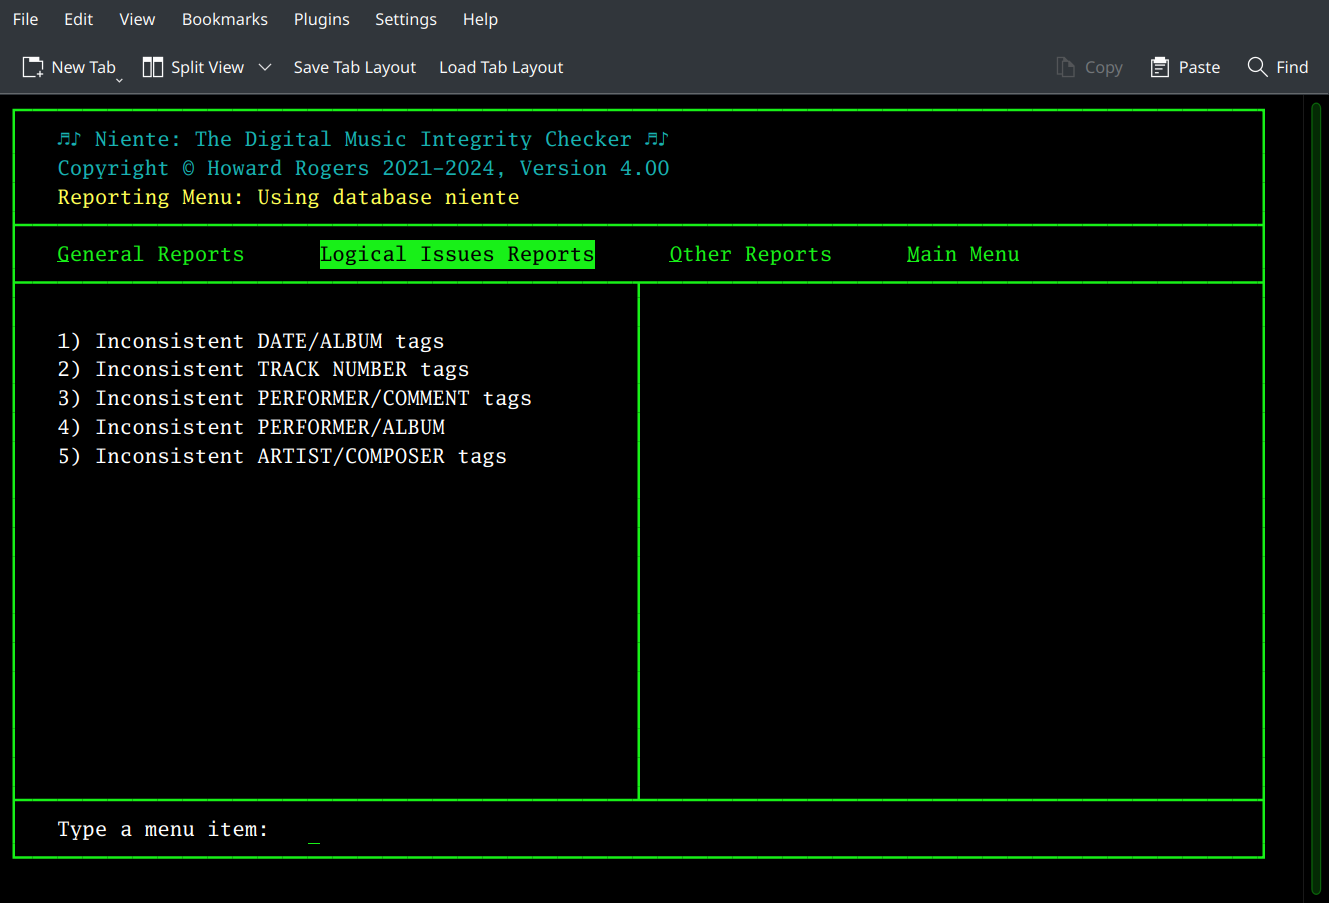Select Main Menu in the reporting menu
Image resolution: width=1329 pixels, height=903 pixels.
pyautogui.click(x=963, y=254)
